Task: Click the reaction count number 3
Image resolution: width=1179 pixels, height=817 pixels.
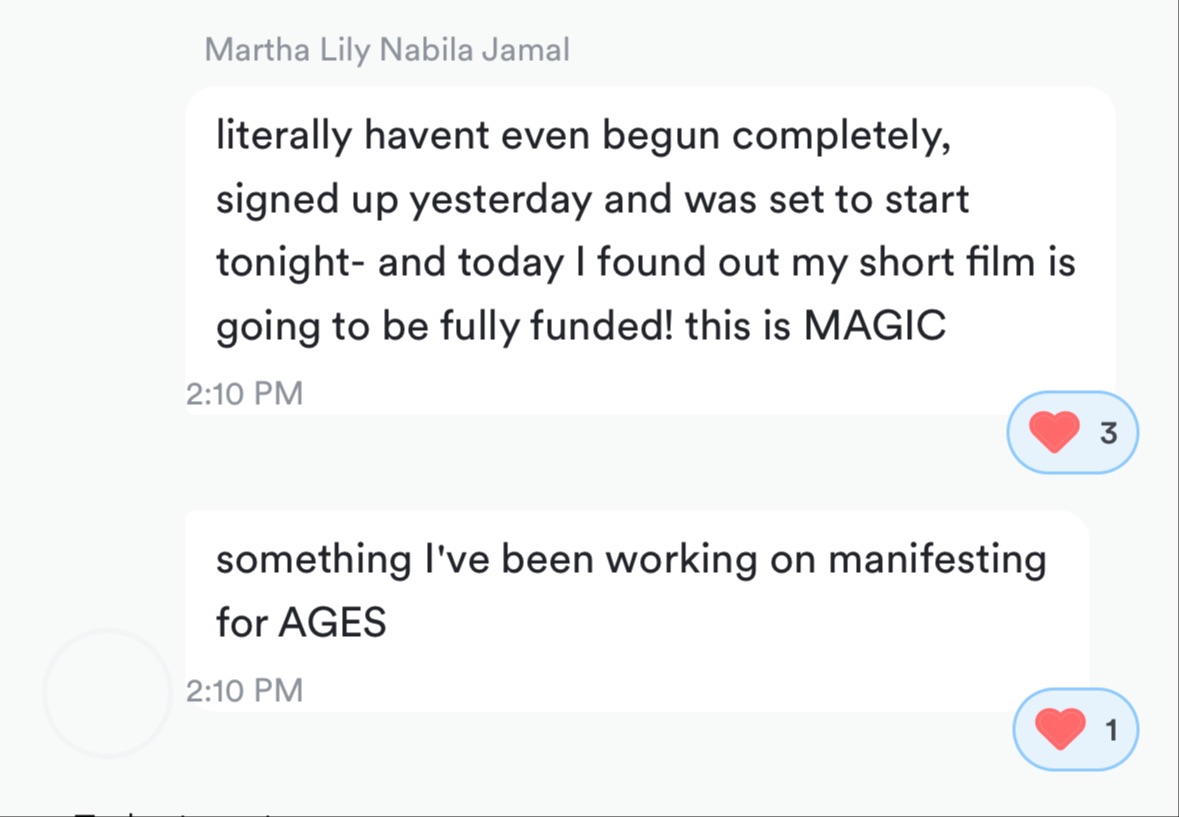Action: (1108, 433)
